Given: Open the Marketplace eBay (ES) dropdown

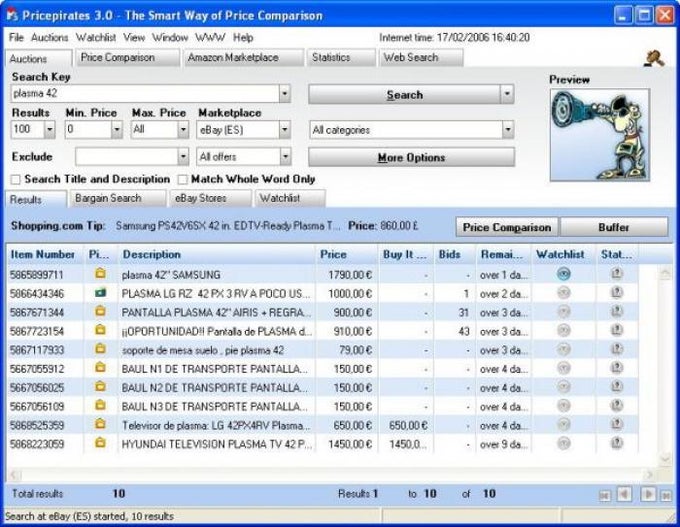Looking at the screenshot, I should pos(285,130).
